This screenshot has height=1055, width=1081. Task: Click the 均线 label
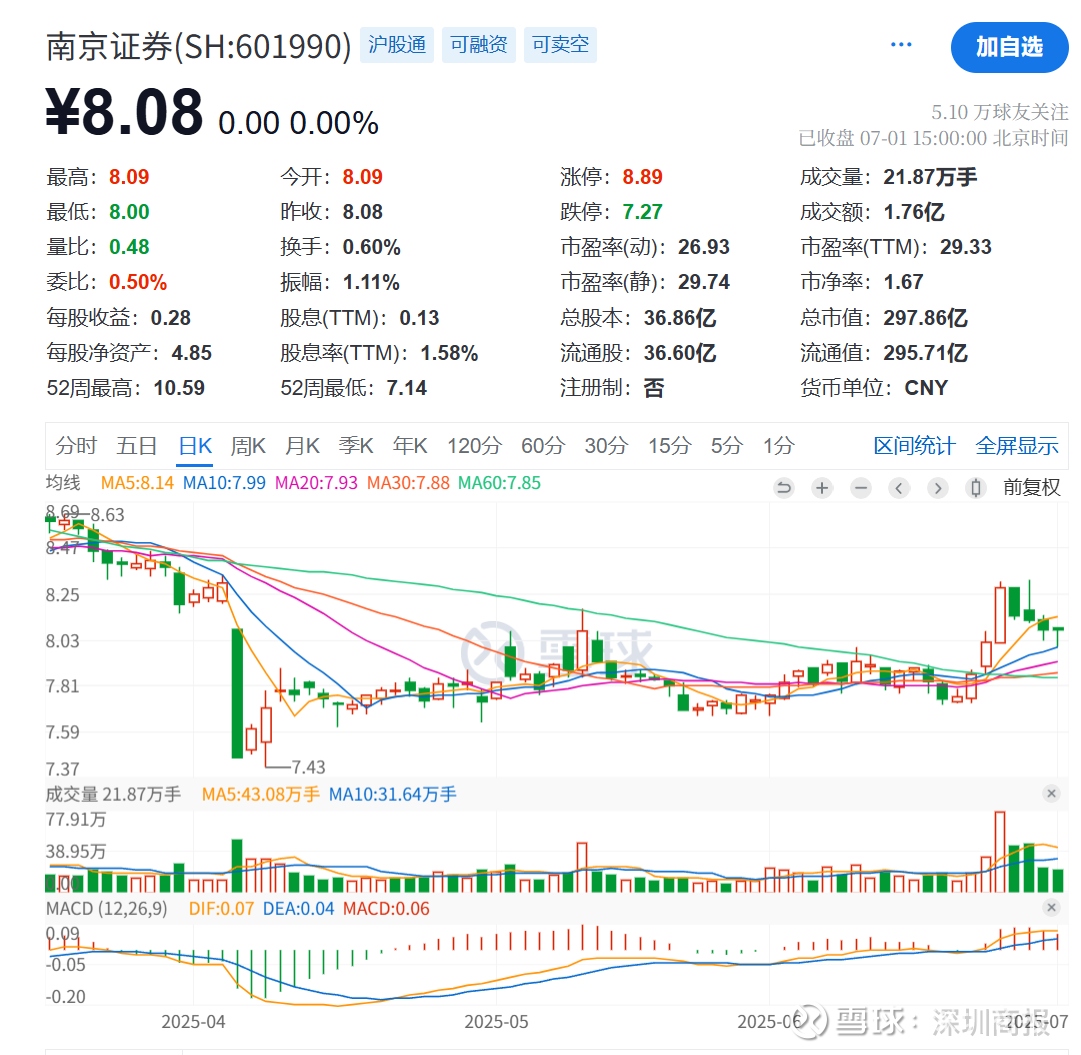(63, 483)
